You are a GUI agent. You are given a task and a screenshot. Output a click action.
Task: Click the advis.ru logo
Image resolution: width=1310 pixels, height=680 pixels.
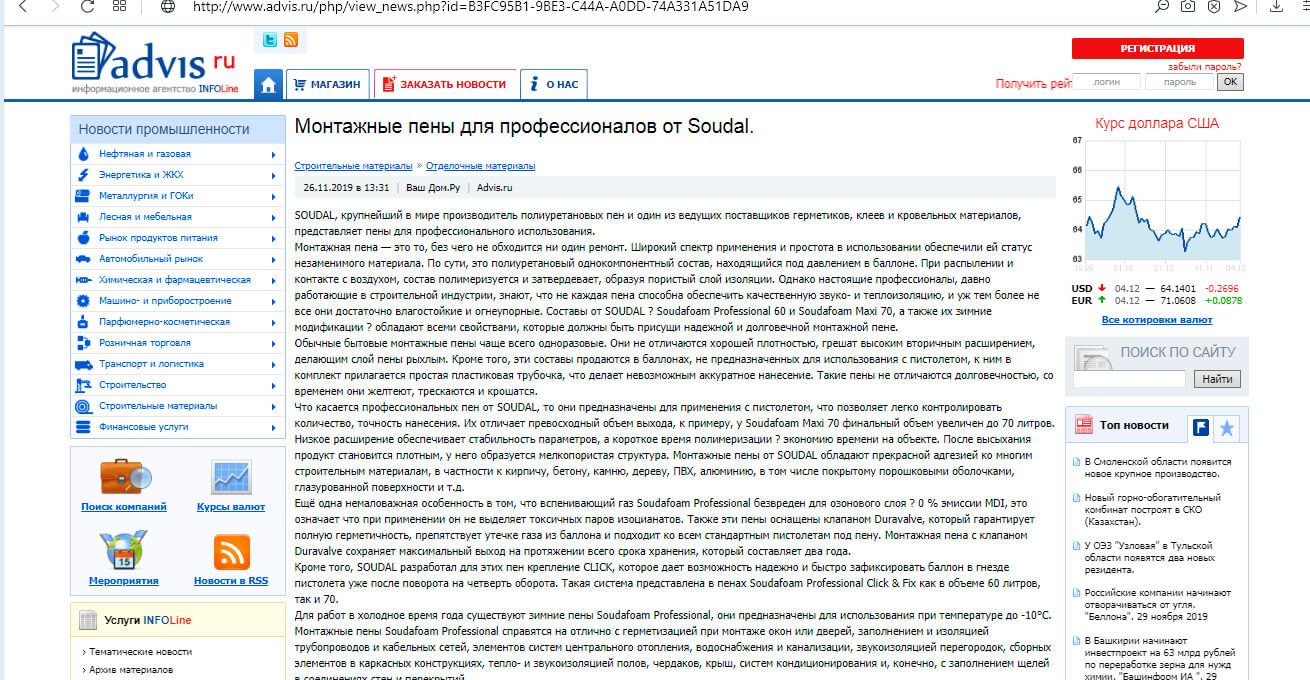point(154,64)
